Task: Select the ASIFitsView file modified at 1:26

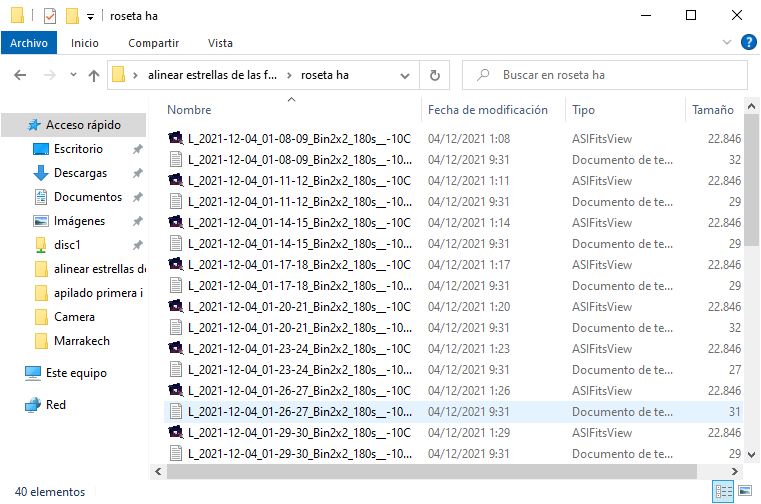Action: (x=453, y=391)
